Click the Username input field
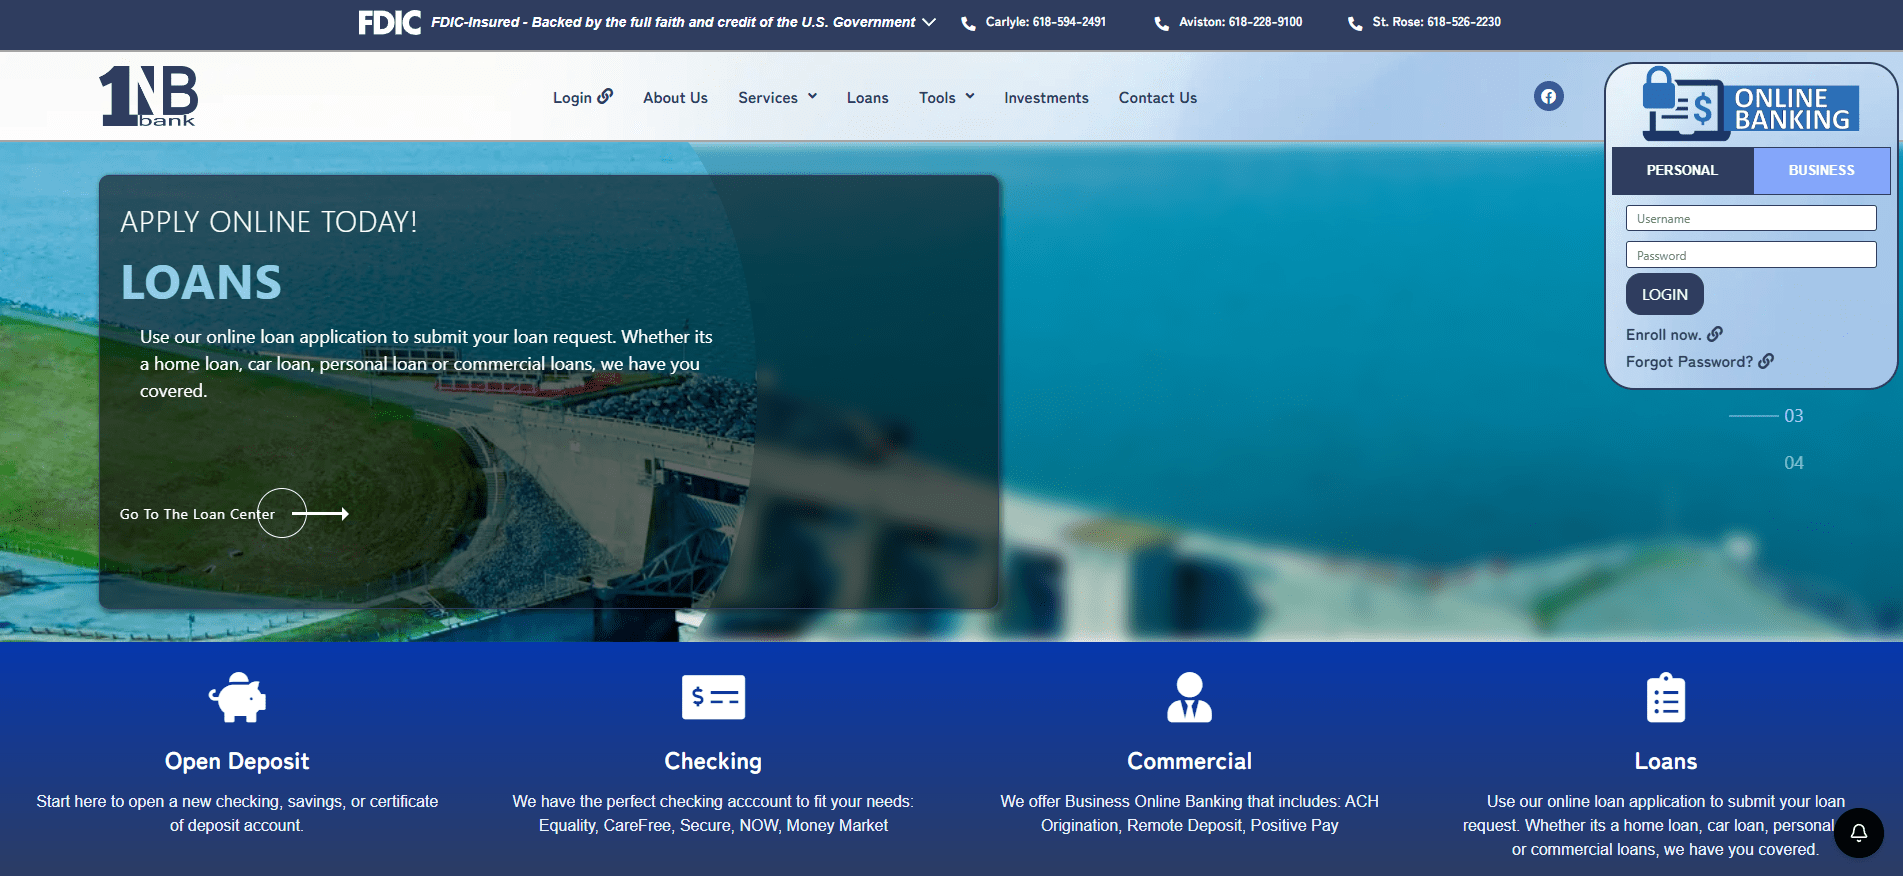The width and height of the screenshot is (1903, 876). tap(1750, 218)
